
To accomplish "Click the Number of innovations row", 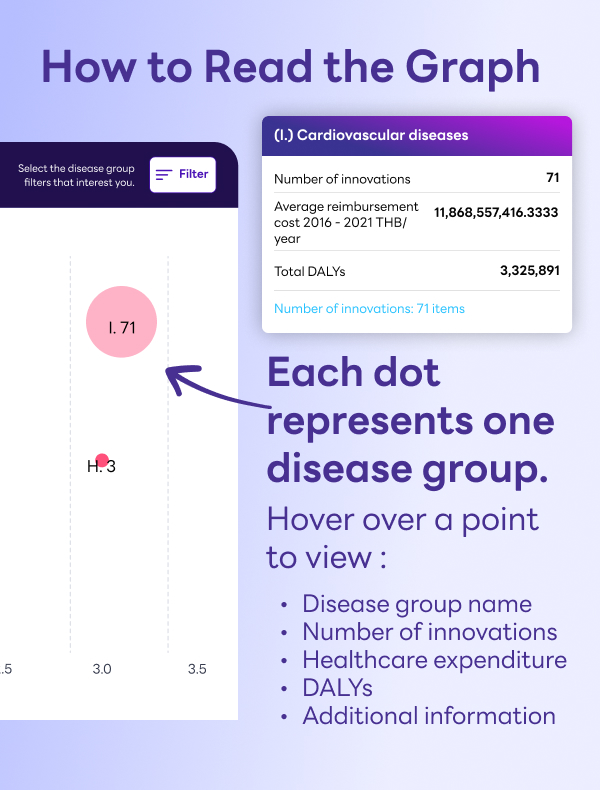I will [x=417, y=178].
